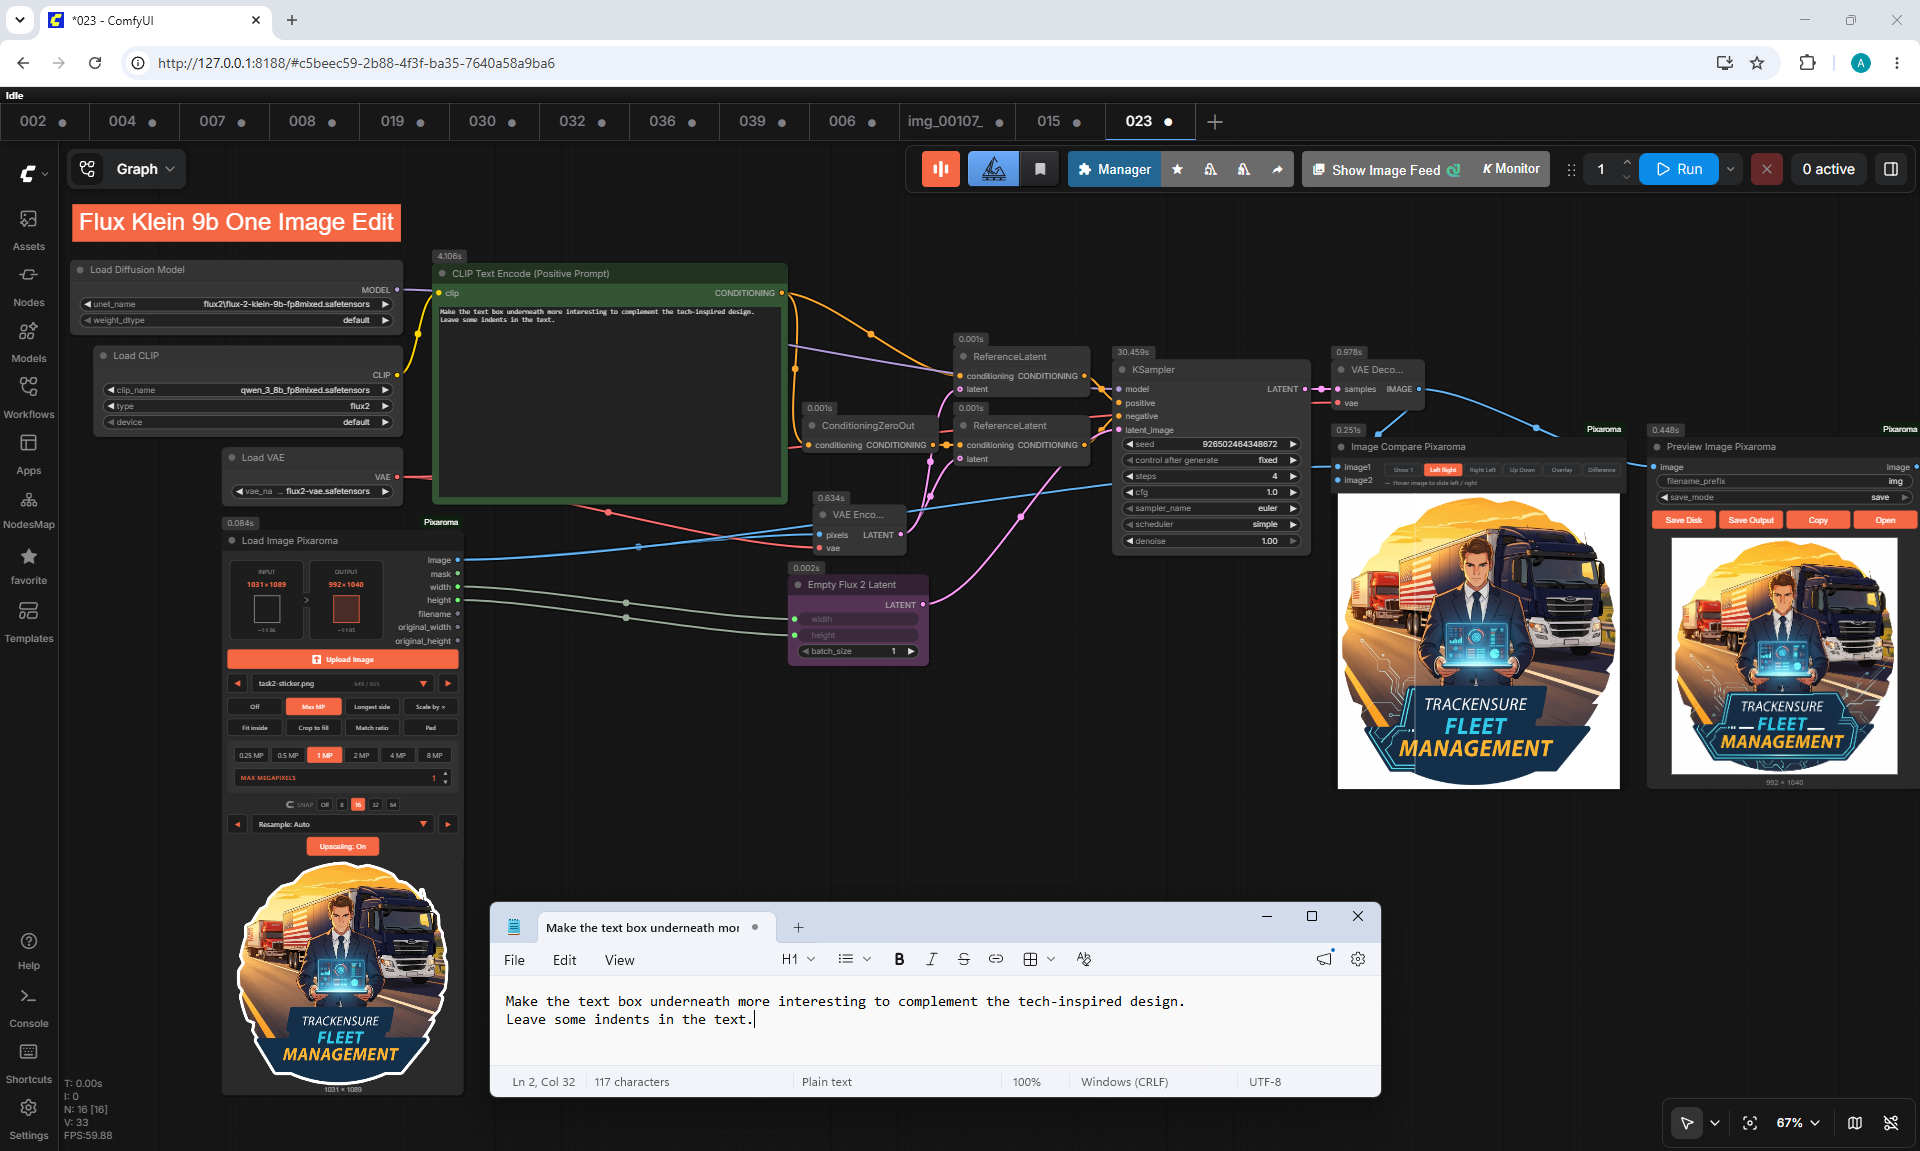Image resolution: width=1920 pixels, height=1151 pixels.
Task: Click the fit view icon in canvas controls
Action: [x=1750, y=1123]
